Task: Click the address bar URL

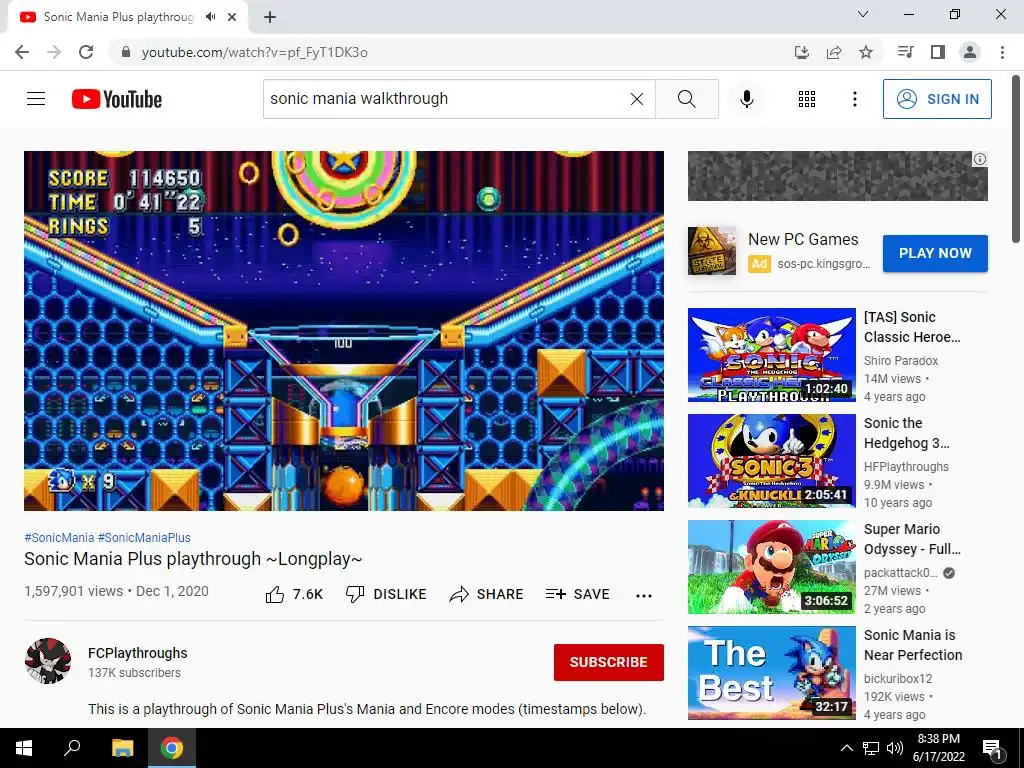Action: pos(255,52)
